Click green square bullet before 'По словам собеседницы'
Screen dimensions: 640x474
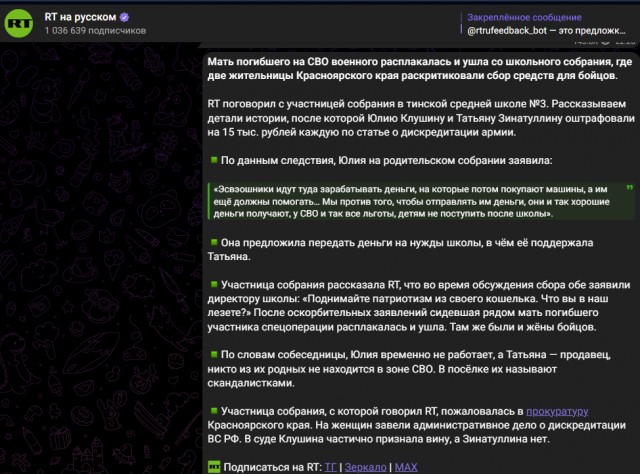(x=213, y=354)
